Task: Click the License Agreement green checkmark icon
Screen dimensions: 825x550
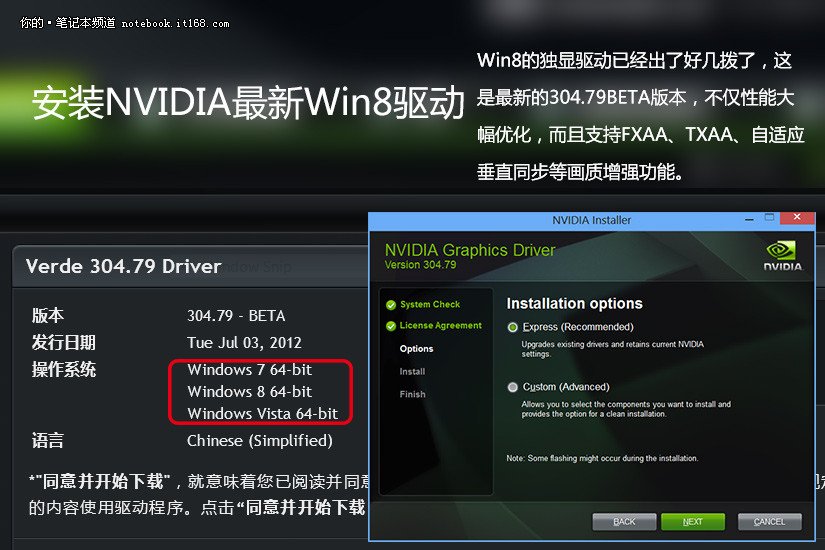Action: (x=391, y=326)
